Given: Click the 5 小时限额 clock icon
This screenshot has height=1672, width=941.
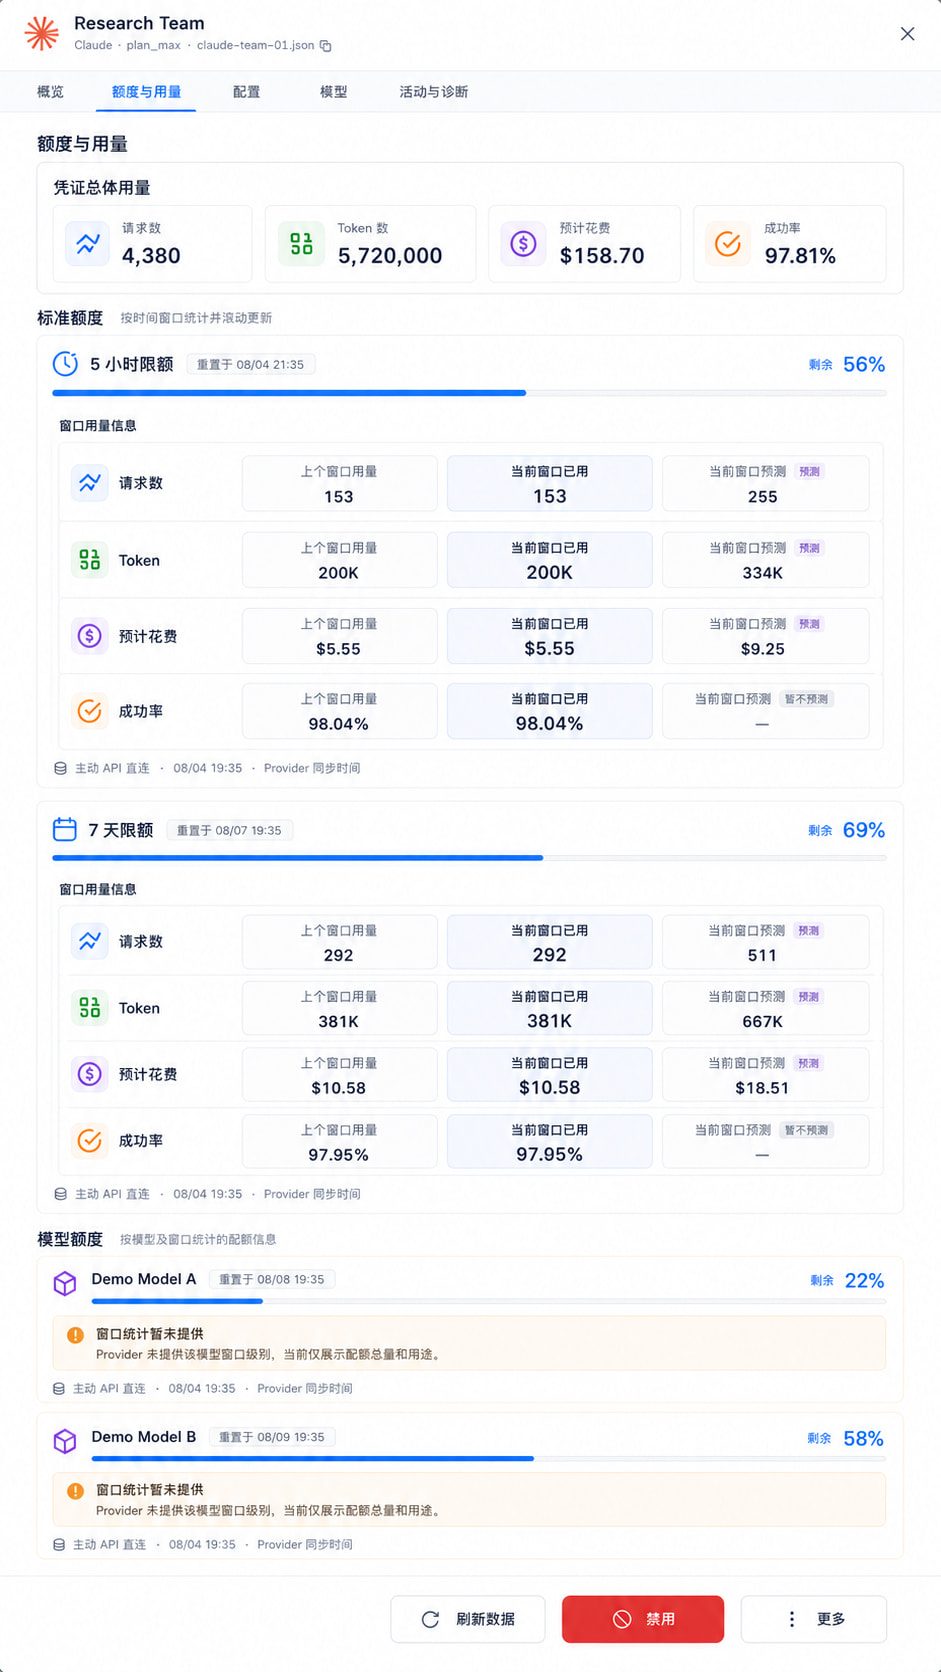Looking at the screenshot, I should (65, 364).
